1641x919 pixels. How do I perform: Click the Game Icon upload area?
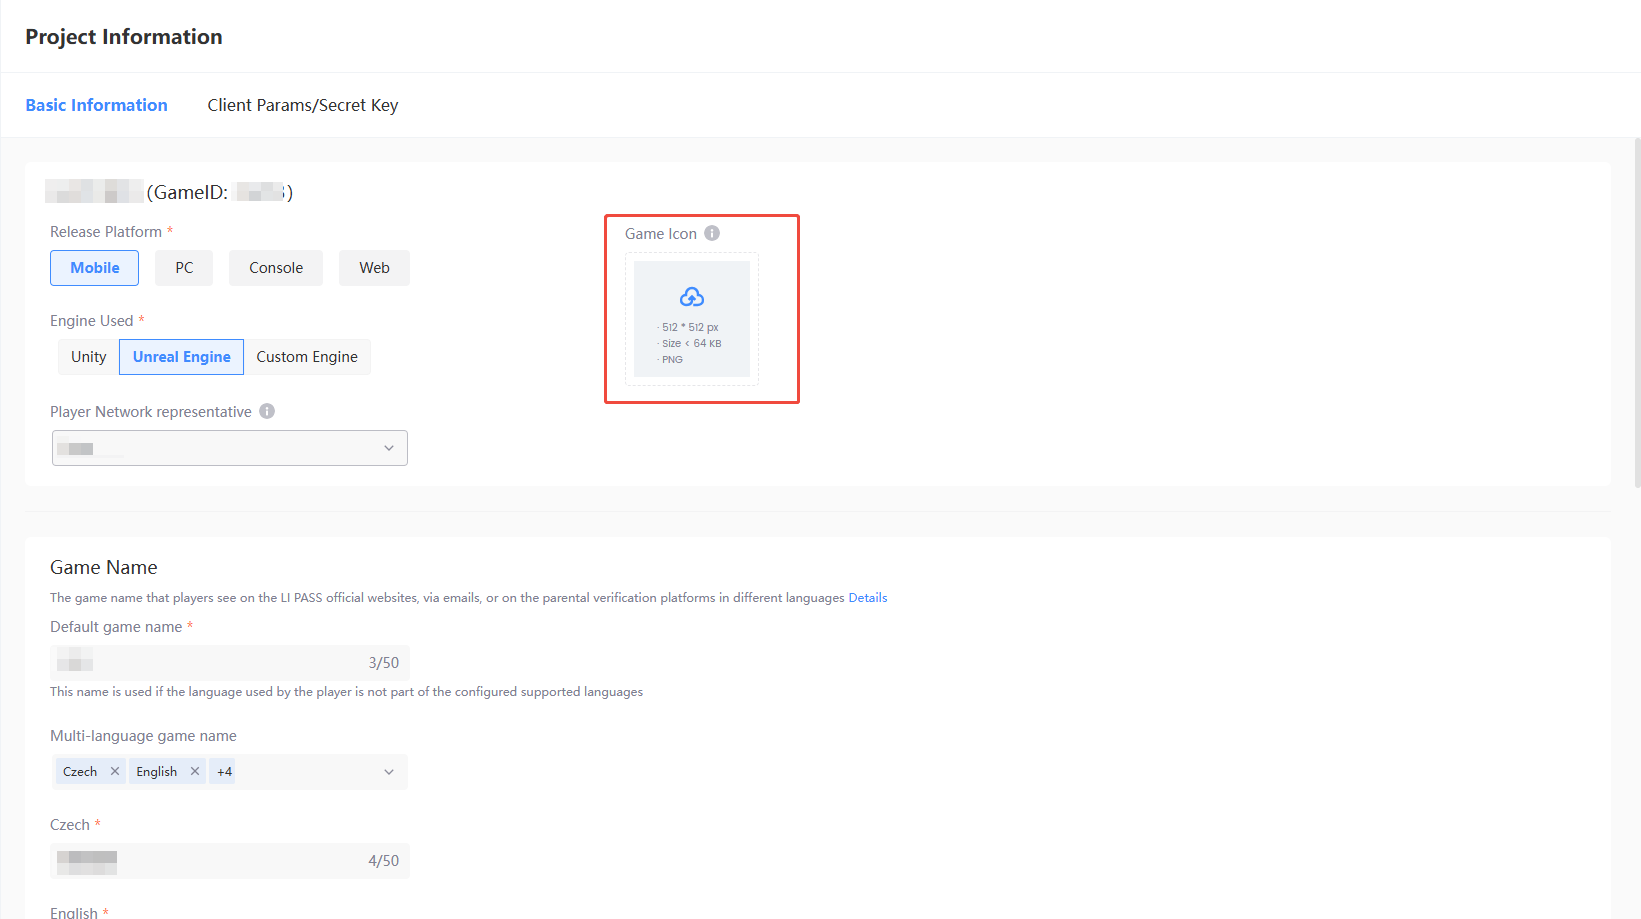point(692,319)
